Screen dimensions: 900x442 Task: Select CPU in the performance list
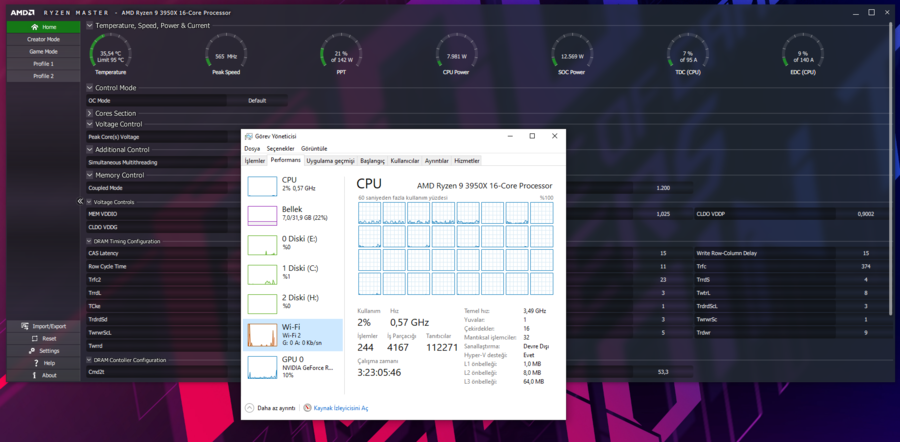[x=293, y=185]
